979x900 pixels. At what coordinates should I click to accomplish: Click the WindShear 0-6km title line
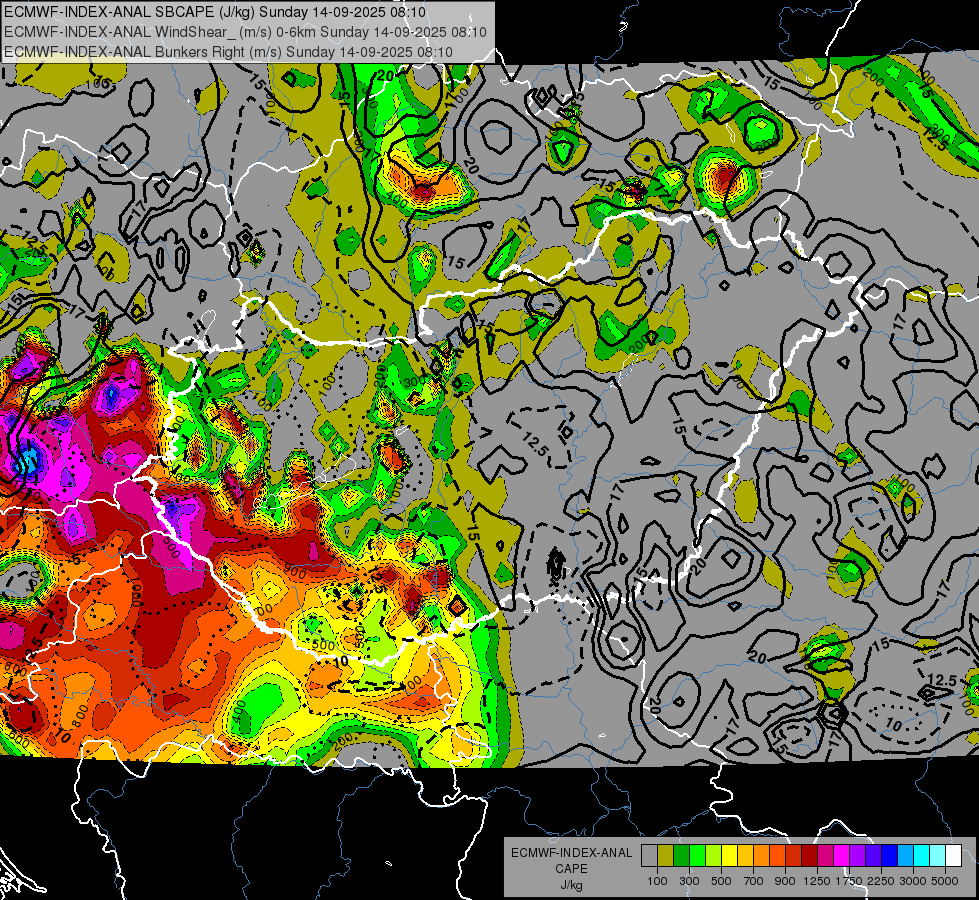[x=245, y=32]
